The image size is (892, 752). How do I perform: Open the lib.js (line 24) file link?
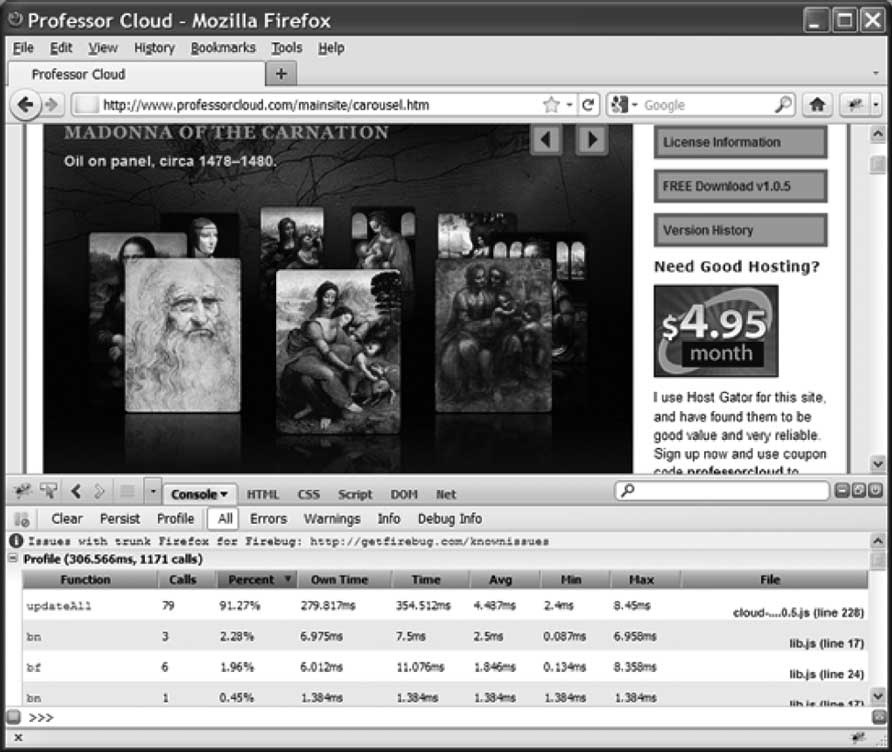coord(827,674)
